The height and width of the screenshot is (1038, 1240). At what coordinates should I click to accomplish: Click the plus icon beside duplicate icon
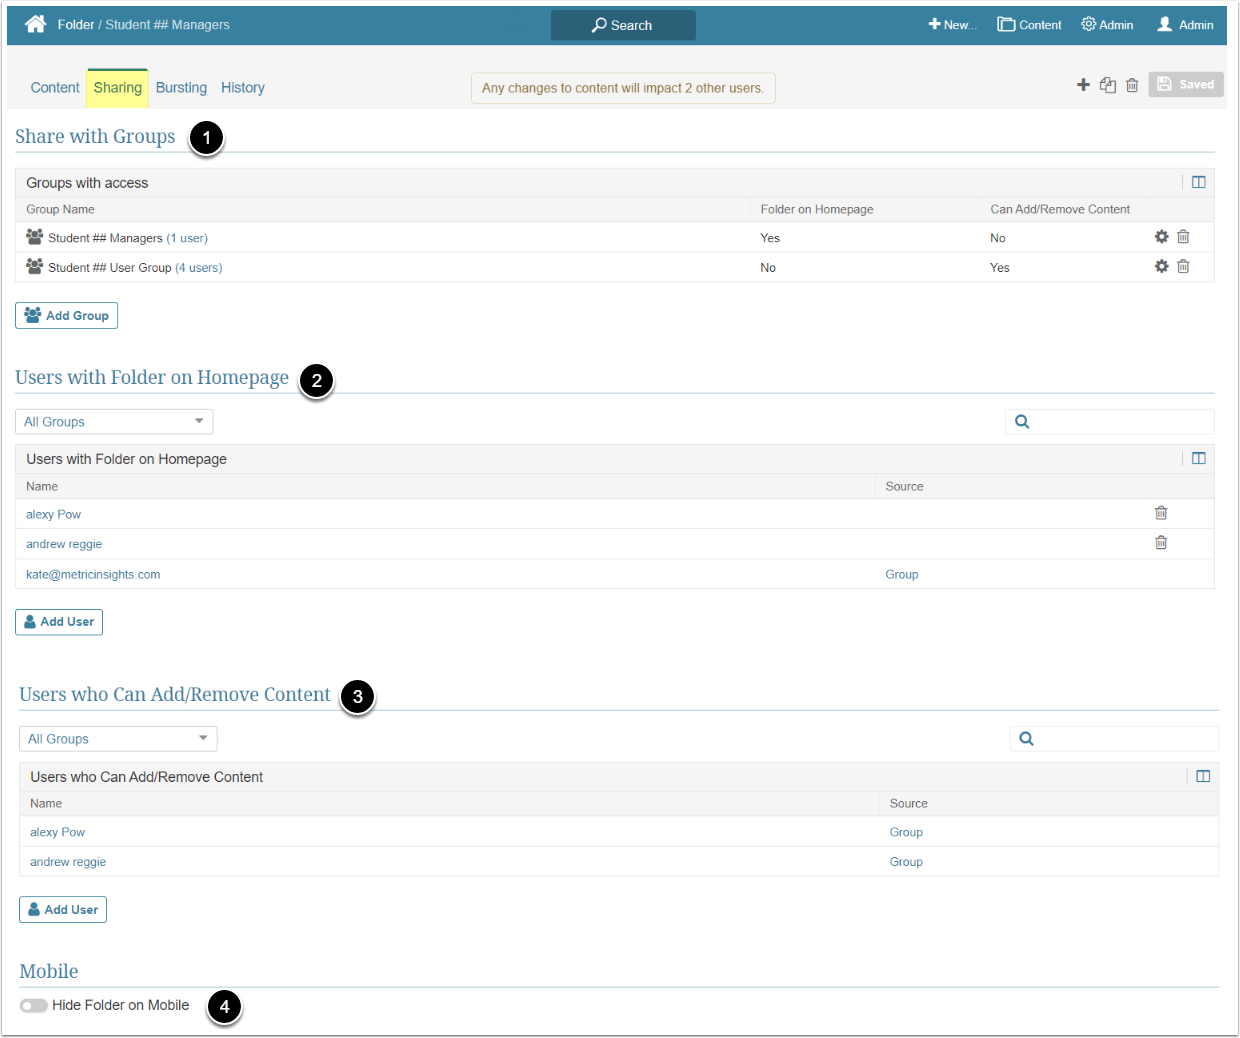coord(1083,85)
